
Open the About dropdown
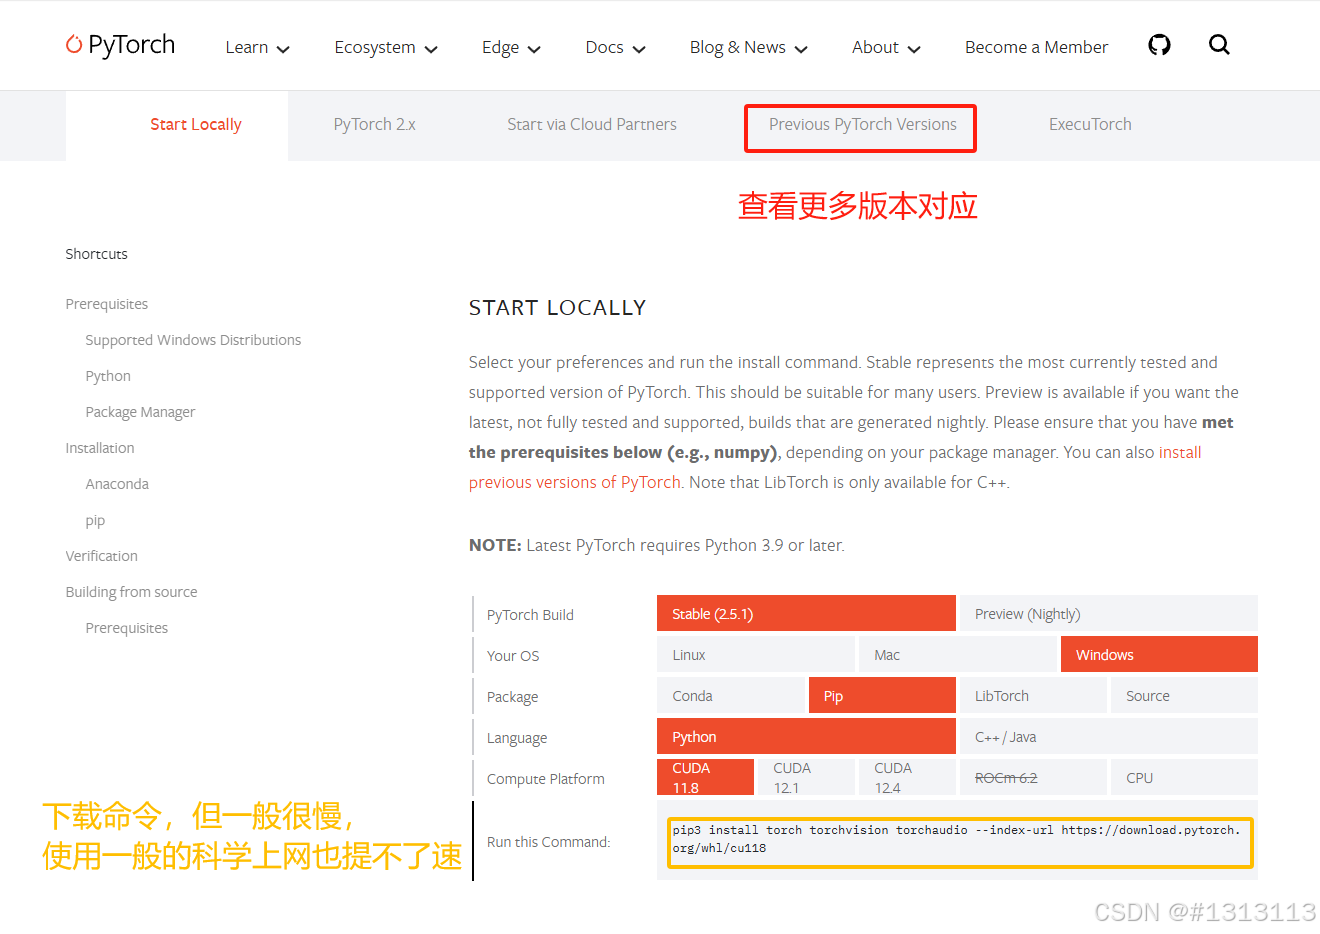coord(885,47)
